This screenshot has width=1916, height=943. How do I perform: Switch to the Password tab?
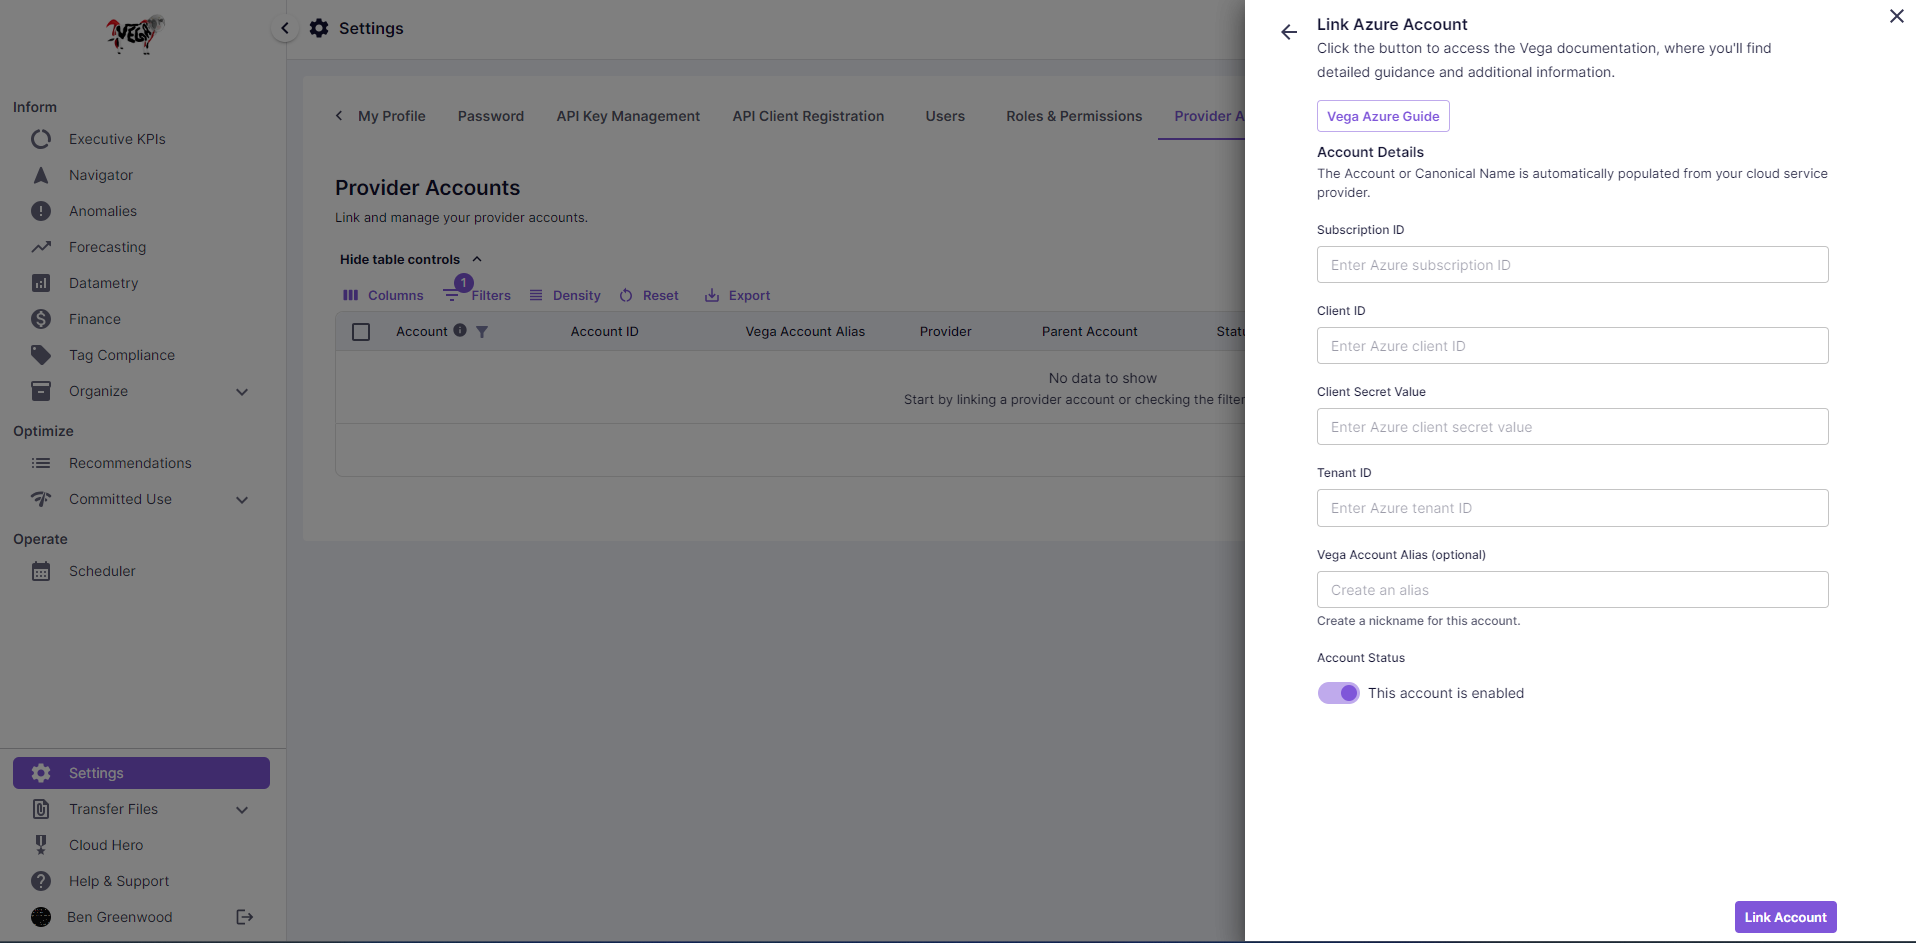point(491,116)
